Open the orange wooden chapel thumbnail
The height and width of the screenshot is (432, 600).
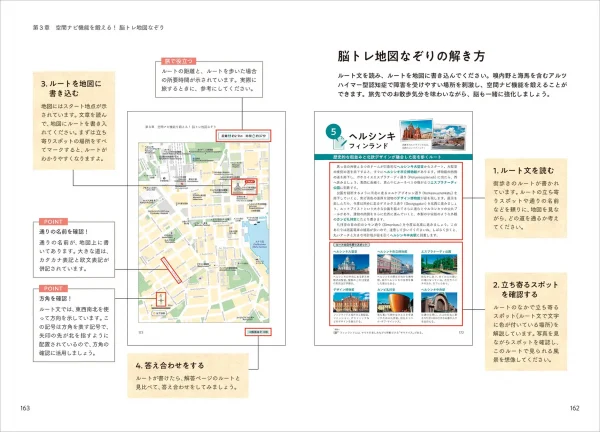(395, 303)
